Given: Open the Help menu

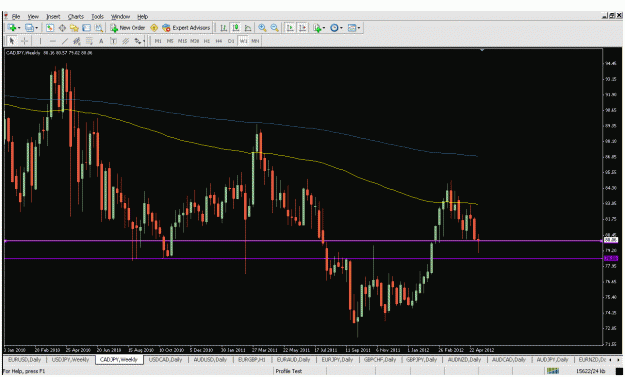Looking at the screenshot, I should [x=142, y=17].
